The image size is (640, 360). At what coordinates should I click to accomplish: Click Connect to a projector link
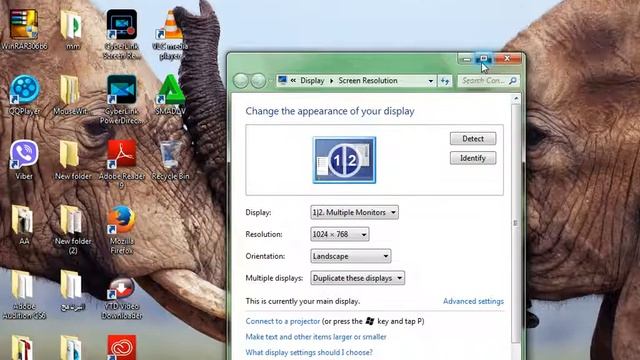click(x=282, y=321)
